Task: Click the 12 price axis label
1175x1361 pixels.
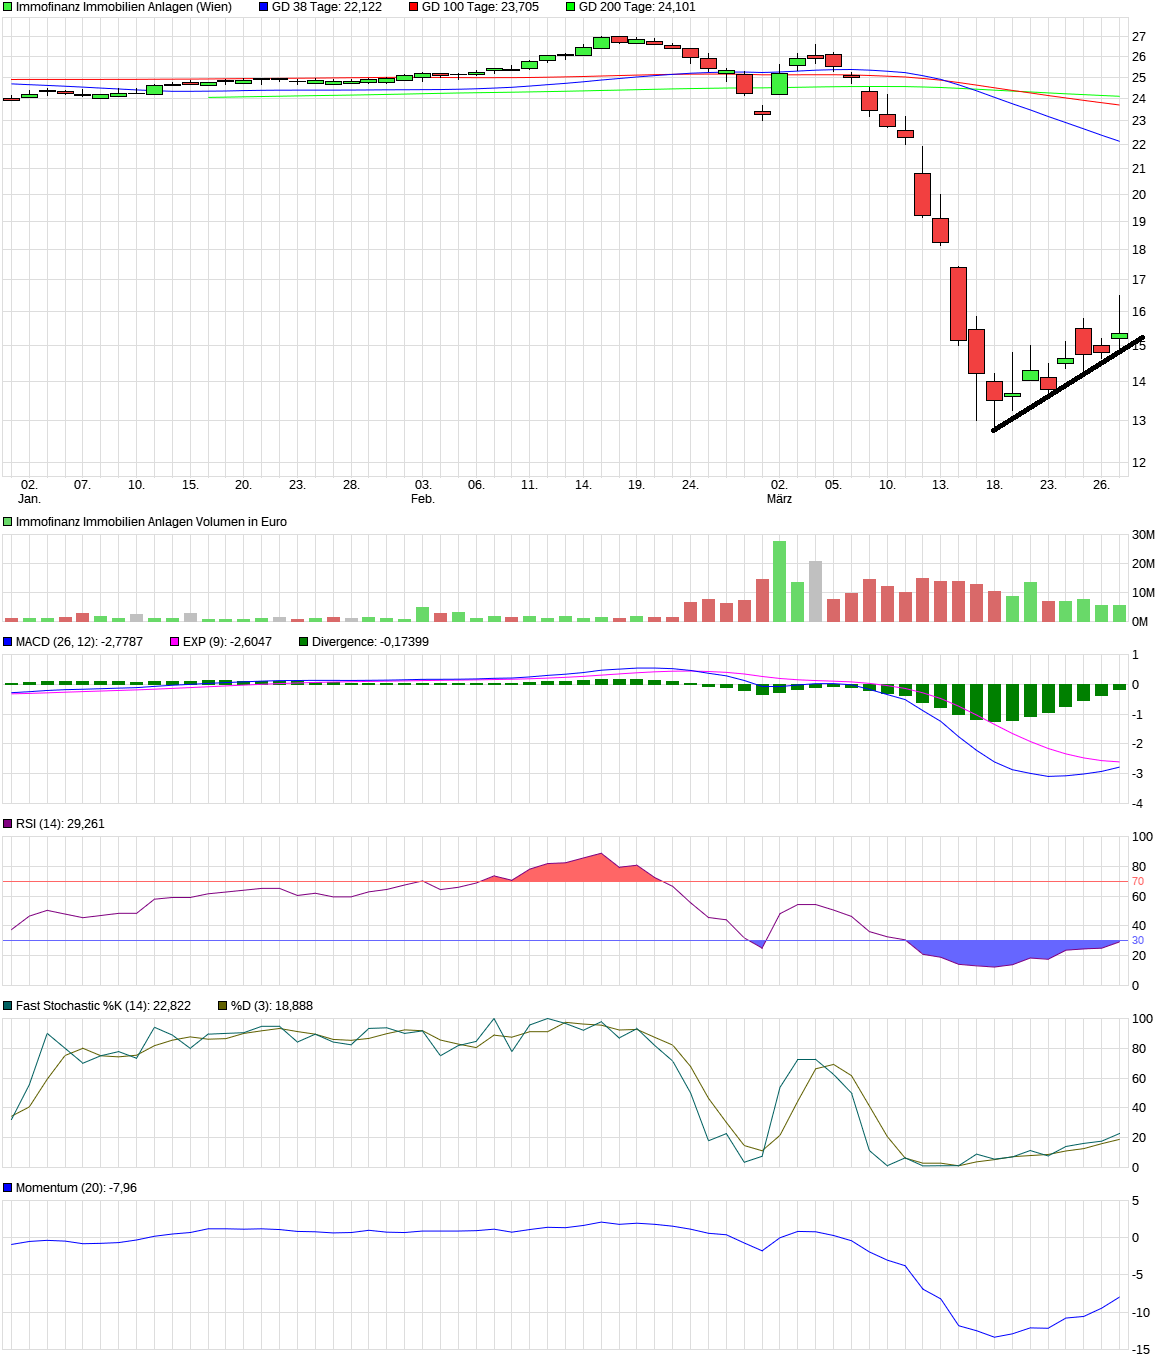Action: tap(1139, 463)
